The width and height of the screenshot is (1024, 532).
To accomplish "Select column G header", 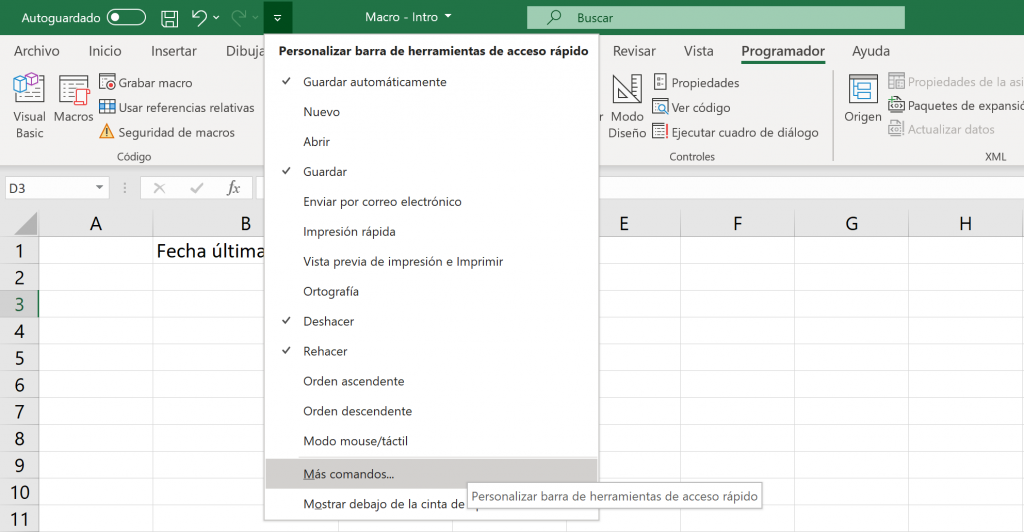I will 852,224.
